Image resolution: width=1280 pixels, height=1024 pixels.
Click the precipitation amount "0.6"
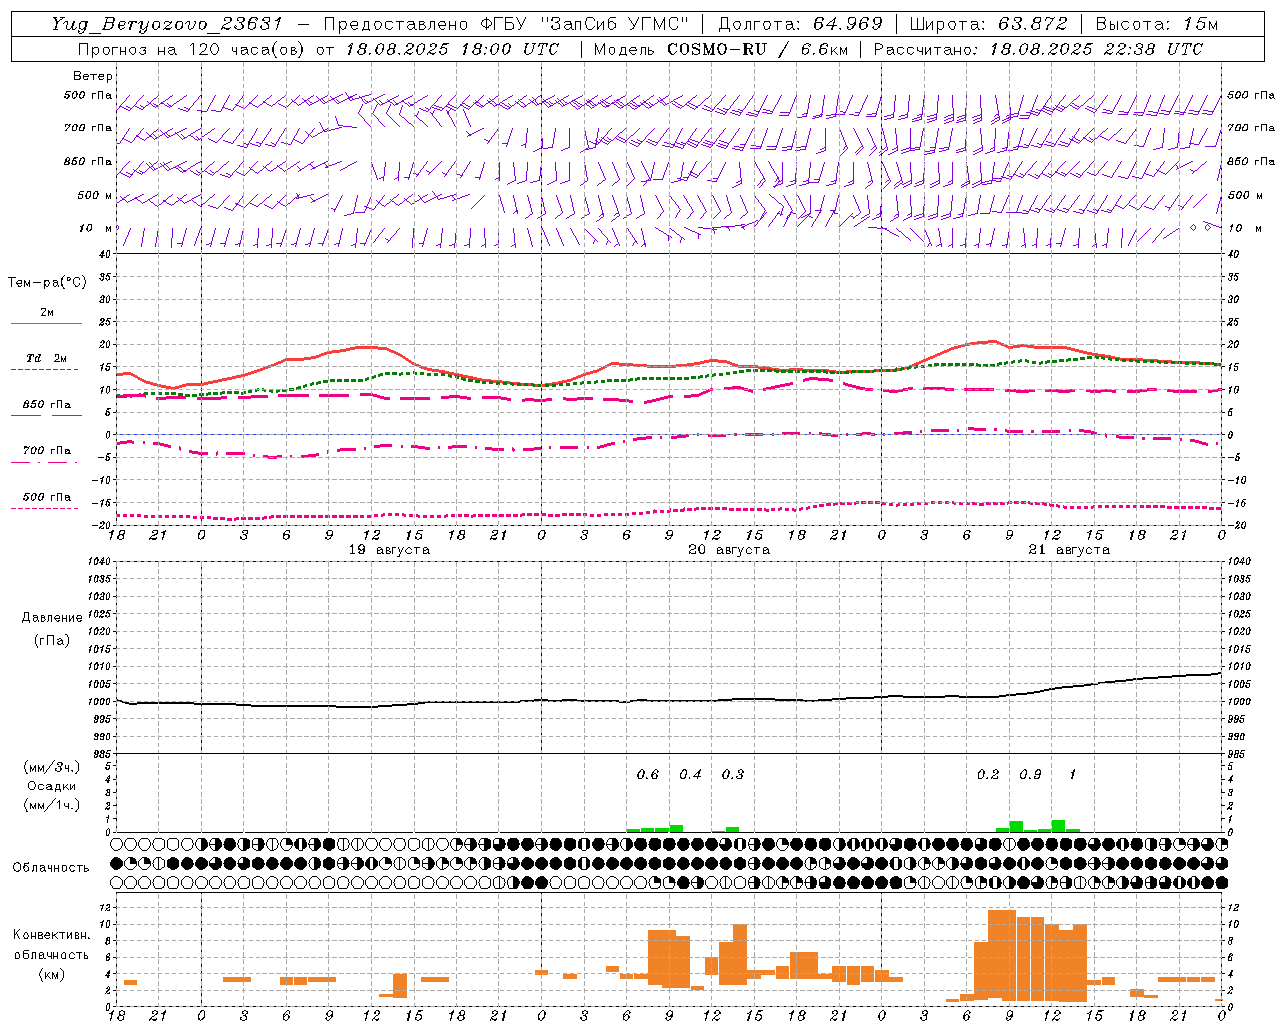click(x=648, y=775)
